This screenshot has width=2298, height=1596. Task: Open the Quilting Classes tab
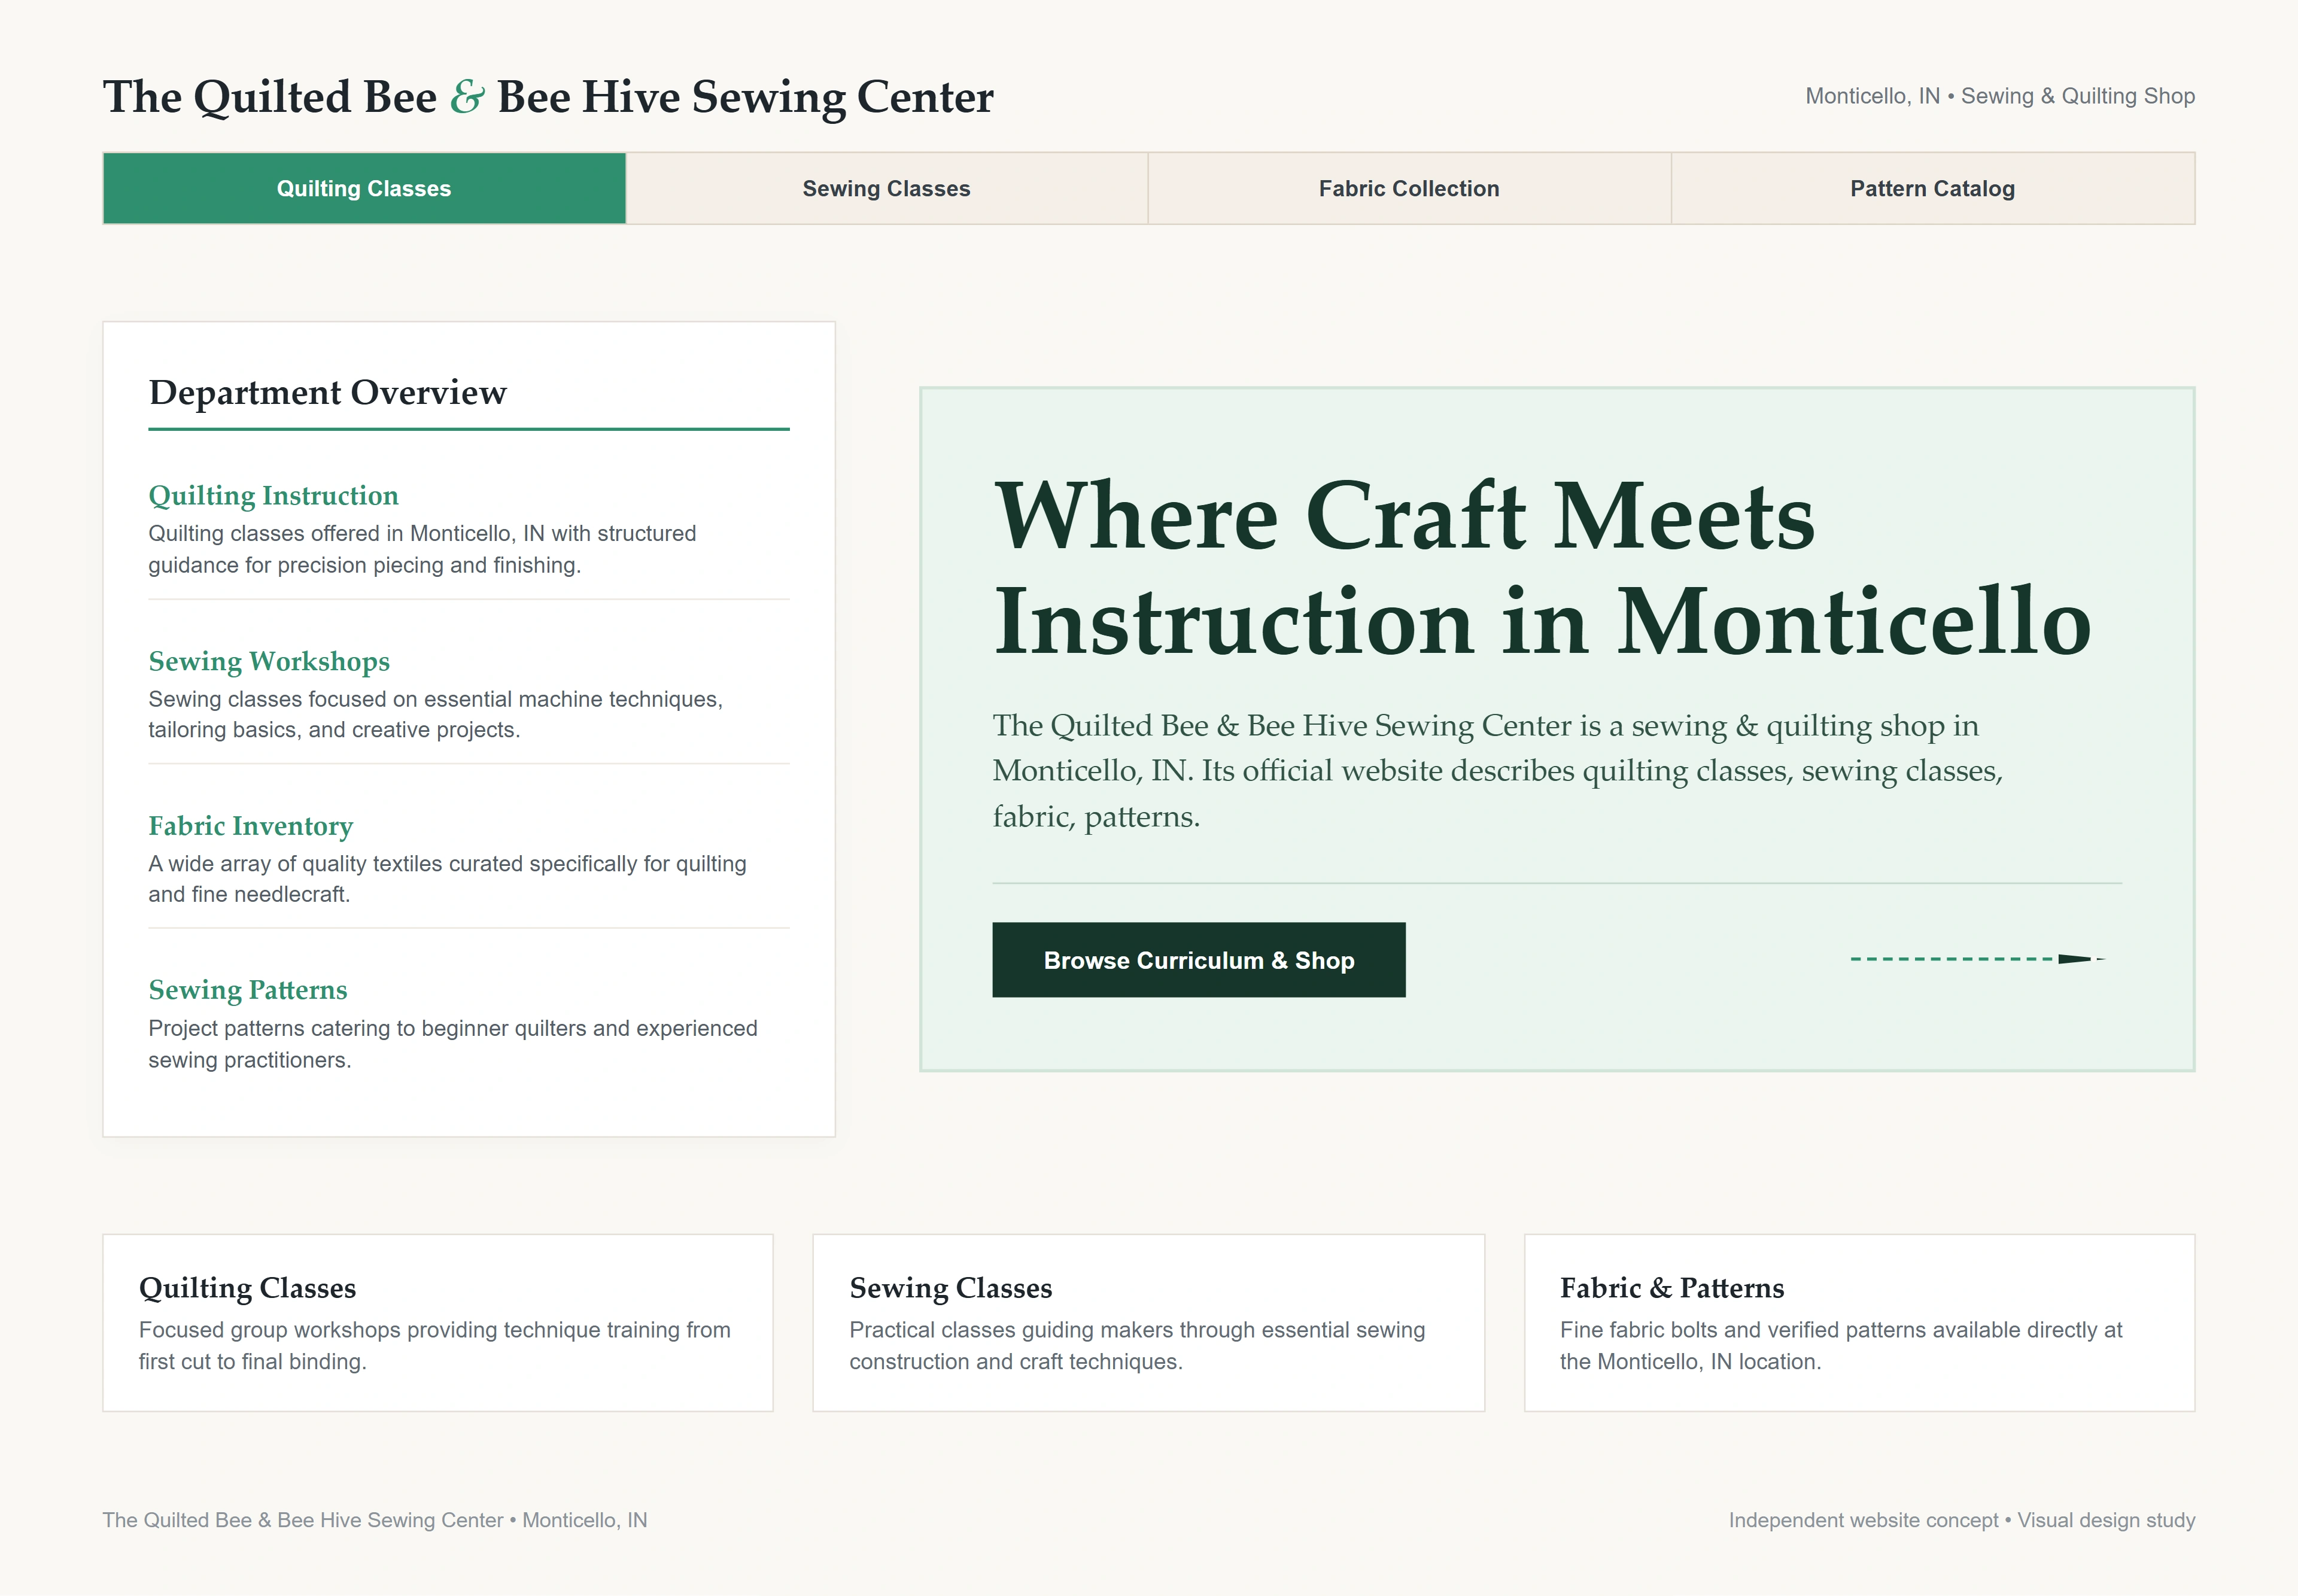click(364, 188)
